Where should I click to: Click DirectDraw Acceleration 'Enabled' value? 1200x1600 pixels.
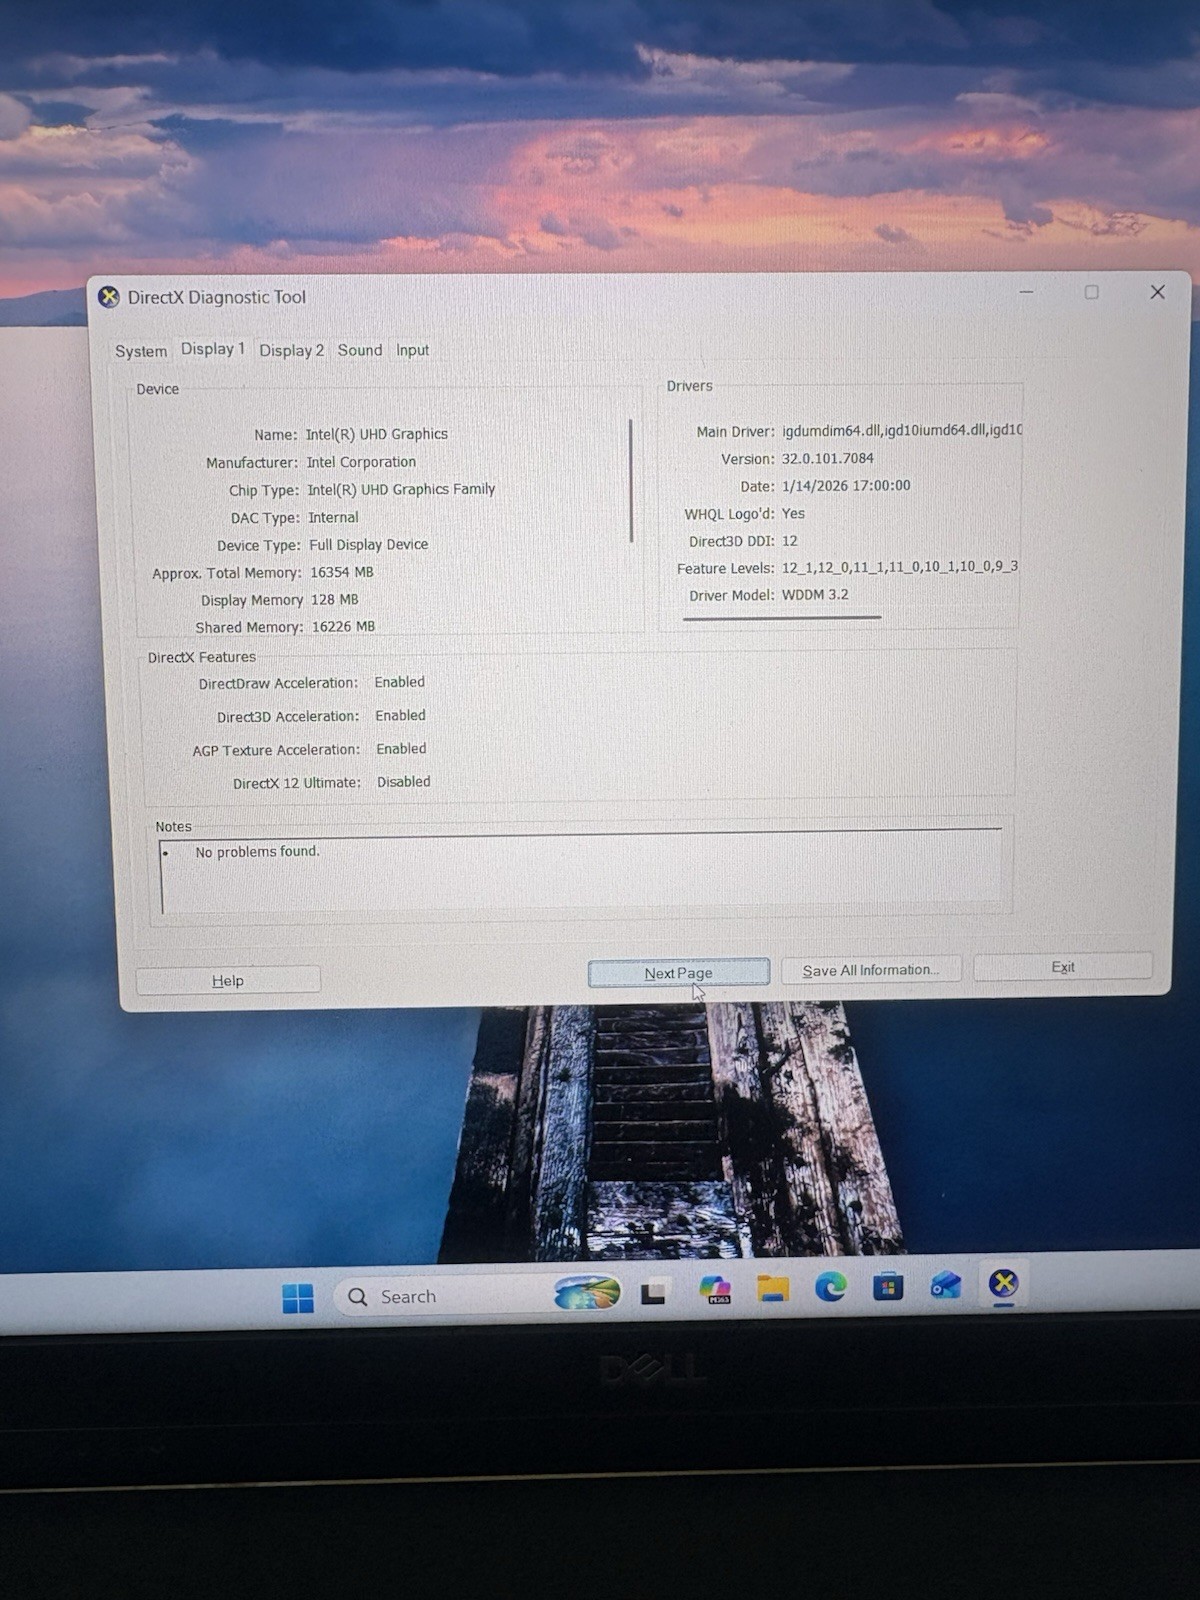(400, 682)
